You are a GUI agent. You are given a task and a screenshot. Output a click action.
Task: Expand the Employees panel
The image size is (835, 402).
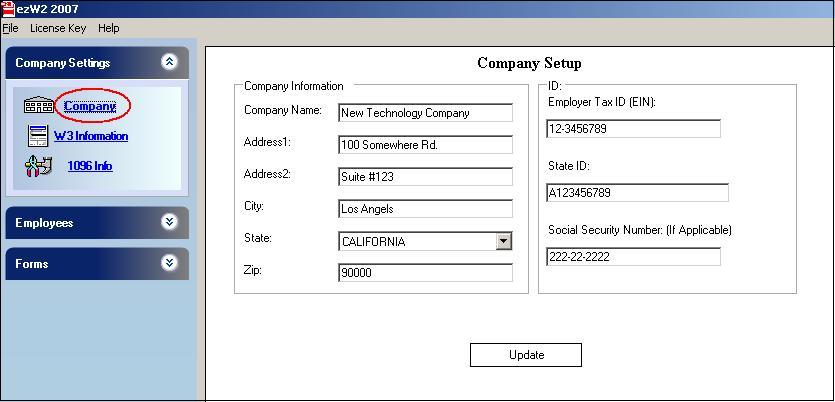point(169,222)
